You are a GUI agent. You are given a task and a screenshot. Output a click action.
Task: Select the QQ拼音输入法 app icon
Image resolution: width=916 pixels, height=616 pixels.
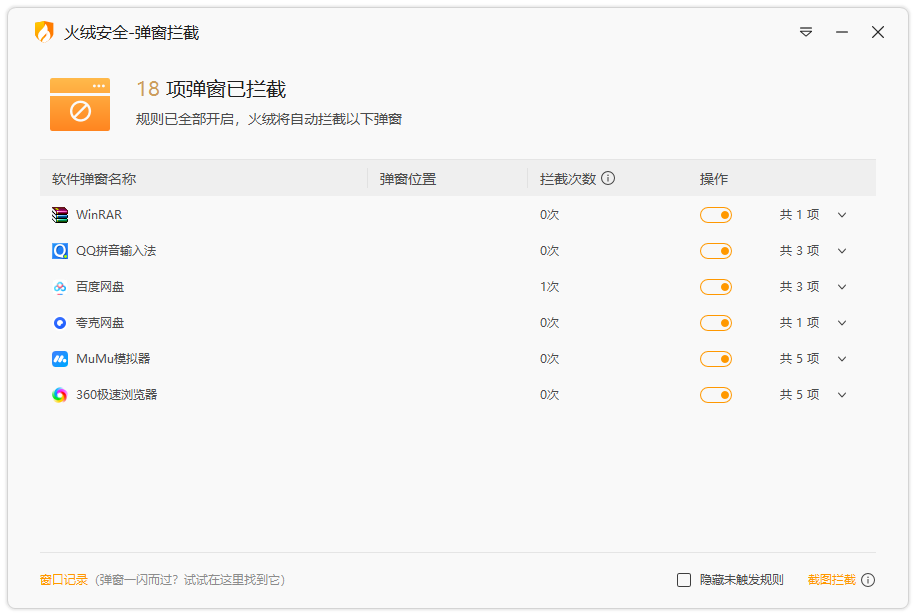[x=58, y=250]
